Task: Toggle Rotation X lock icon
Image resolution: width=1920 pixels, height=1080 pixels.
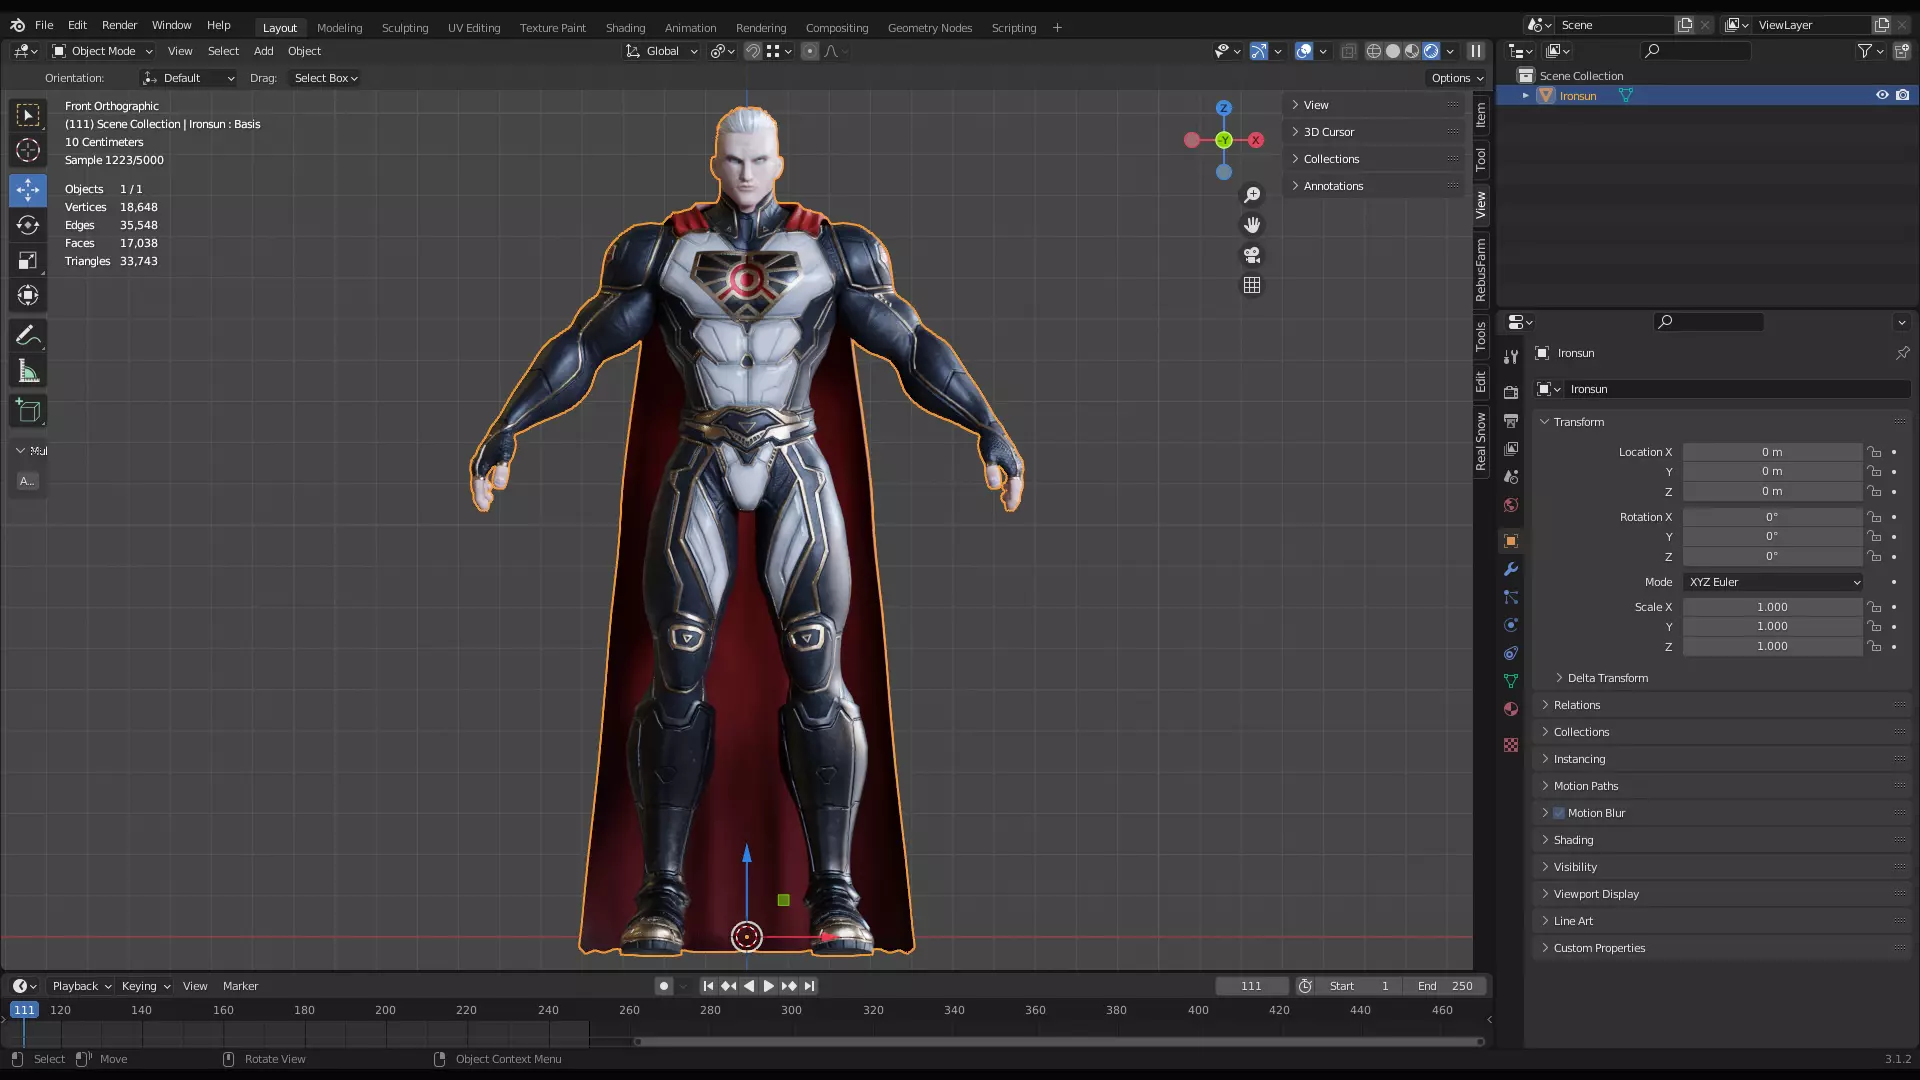Action: (1875, 517)
